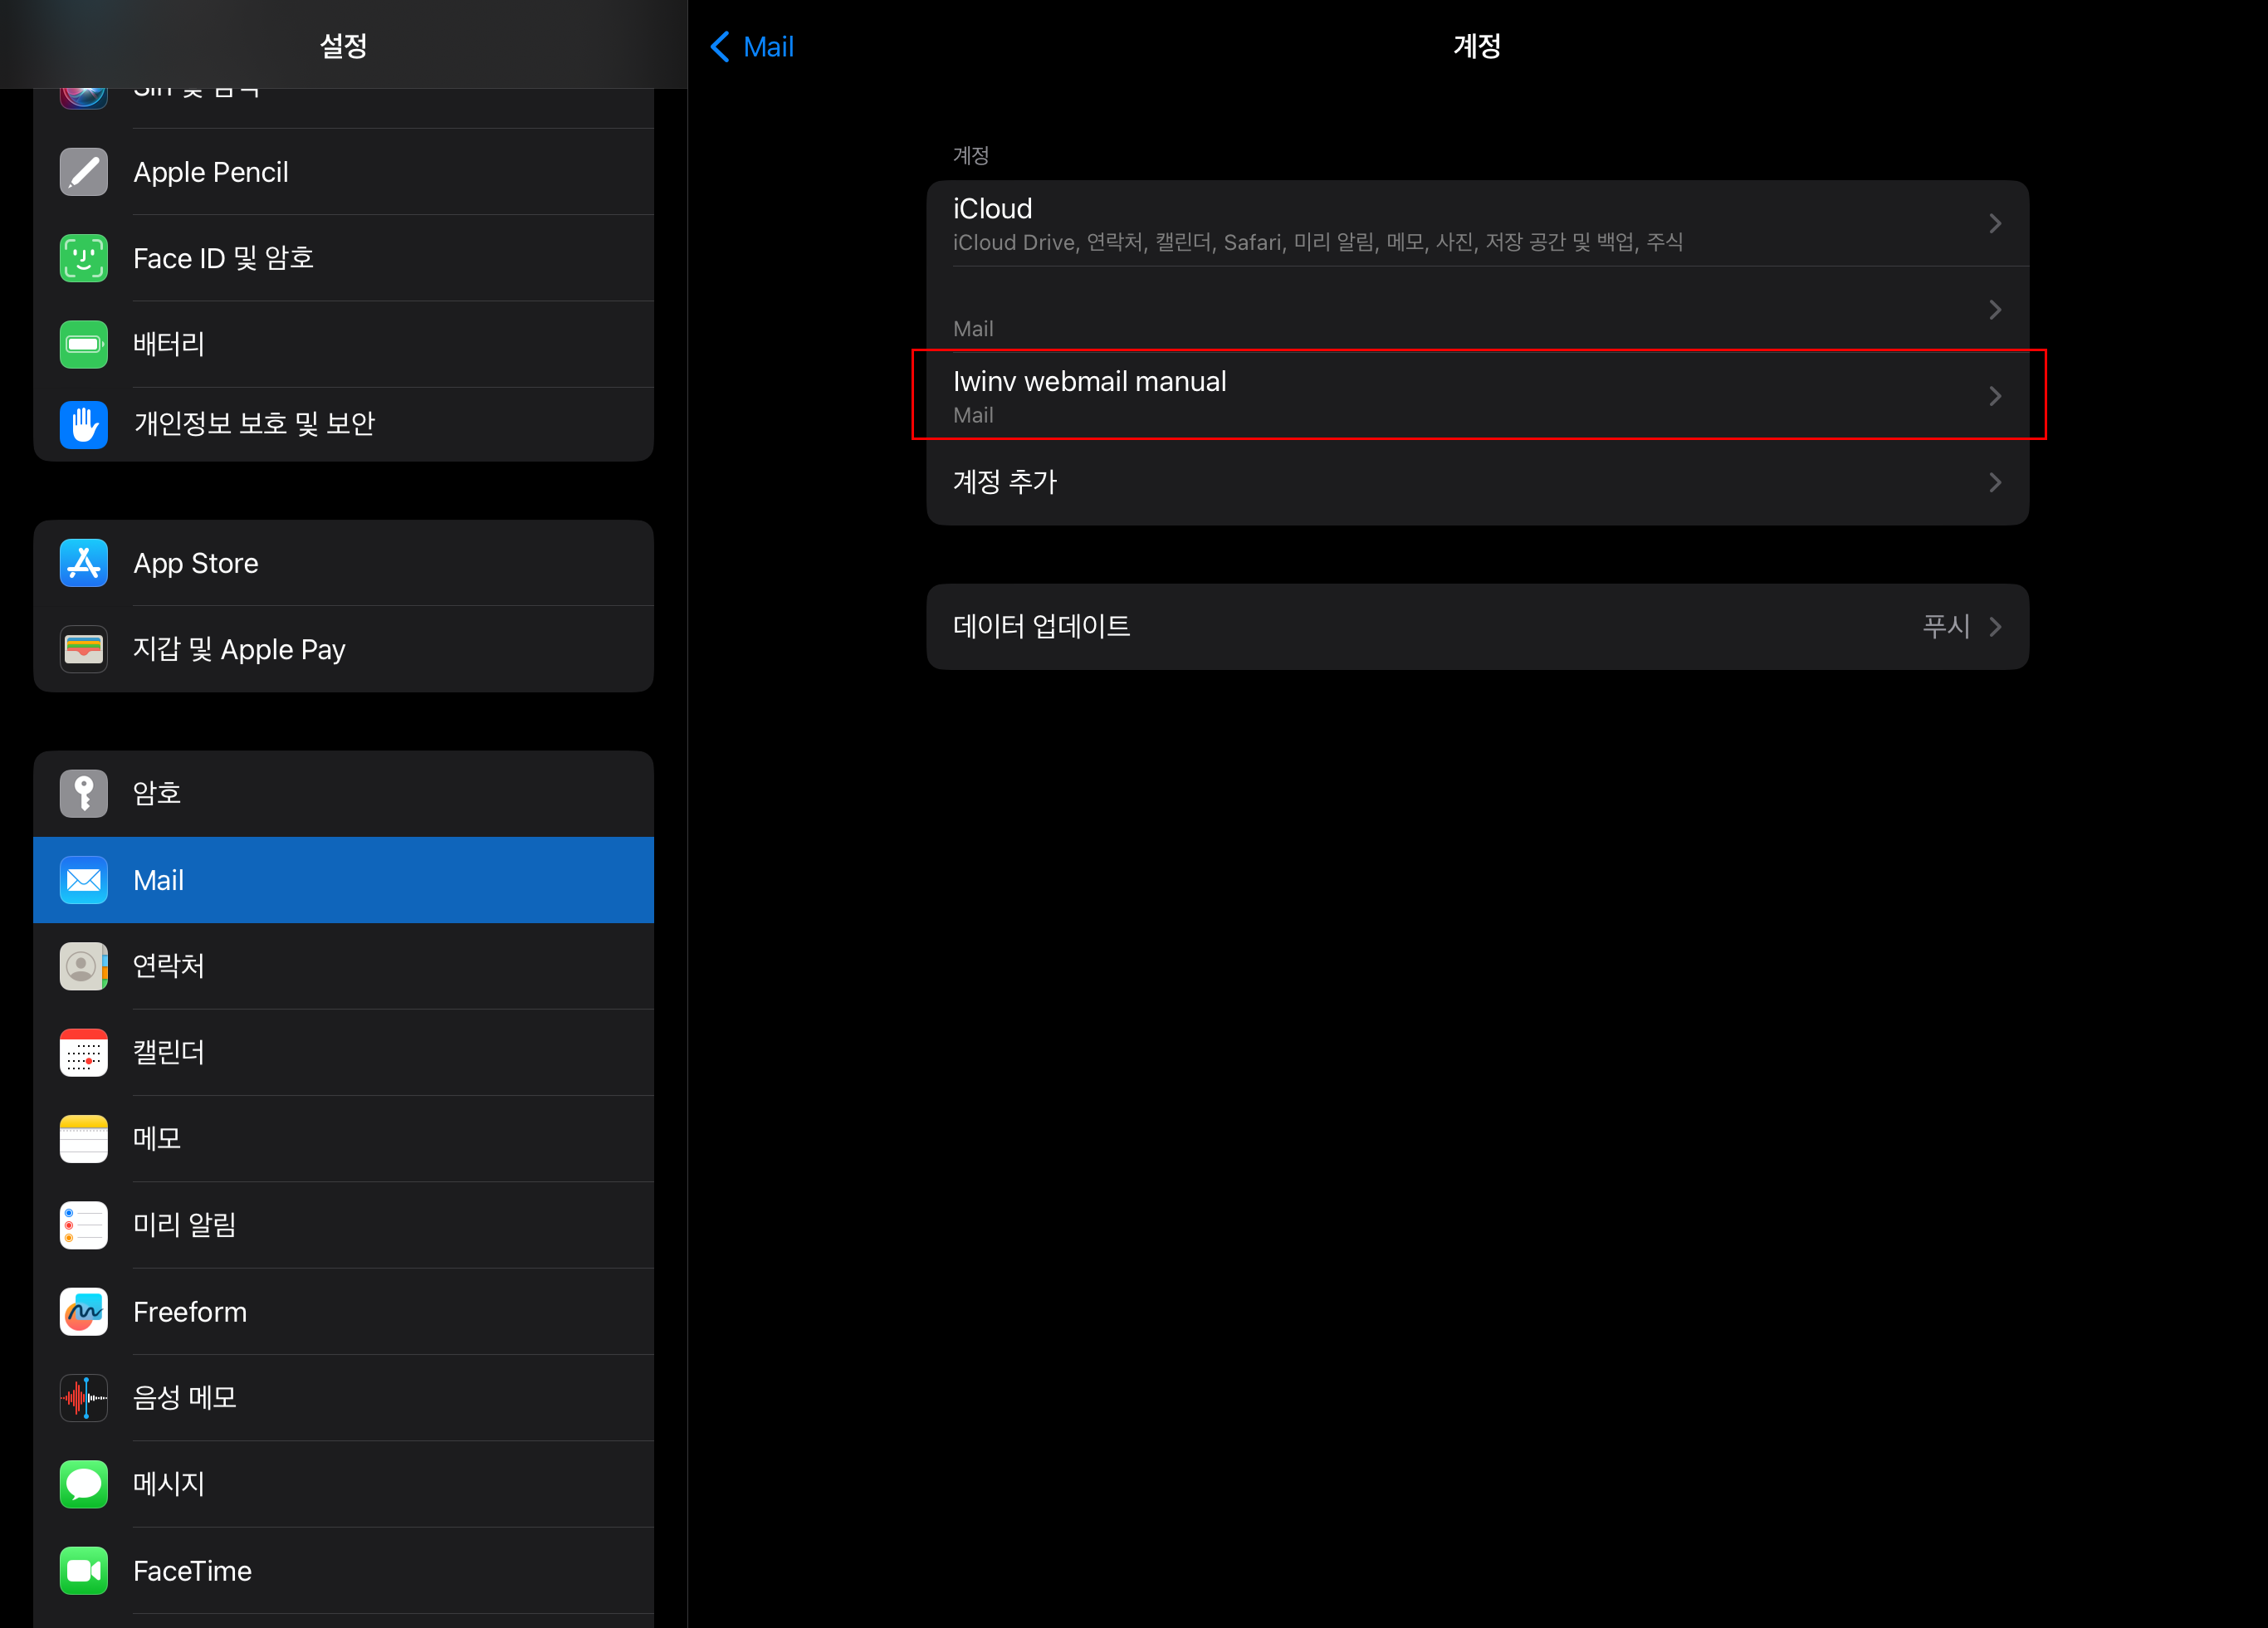This screenshot has width=2268, height=1628.
Task: Select App Store in settings sidebar
Action: [x=343, y=563]
